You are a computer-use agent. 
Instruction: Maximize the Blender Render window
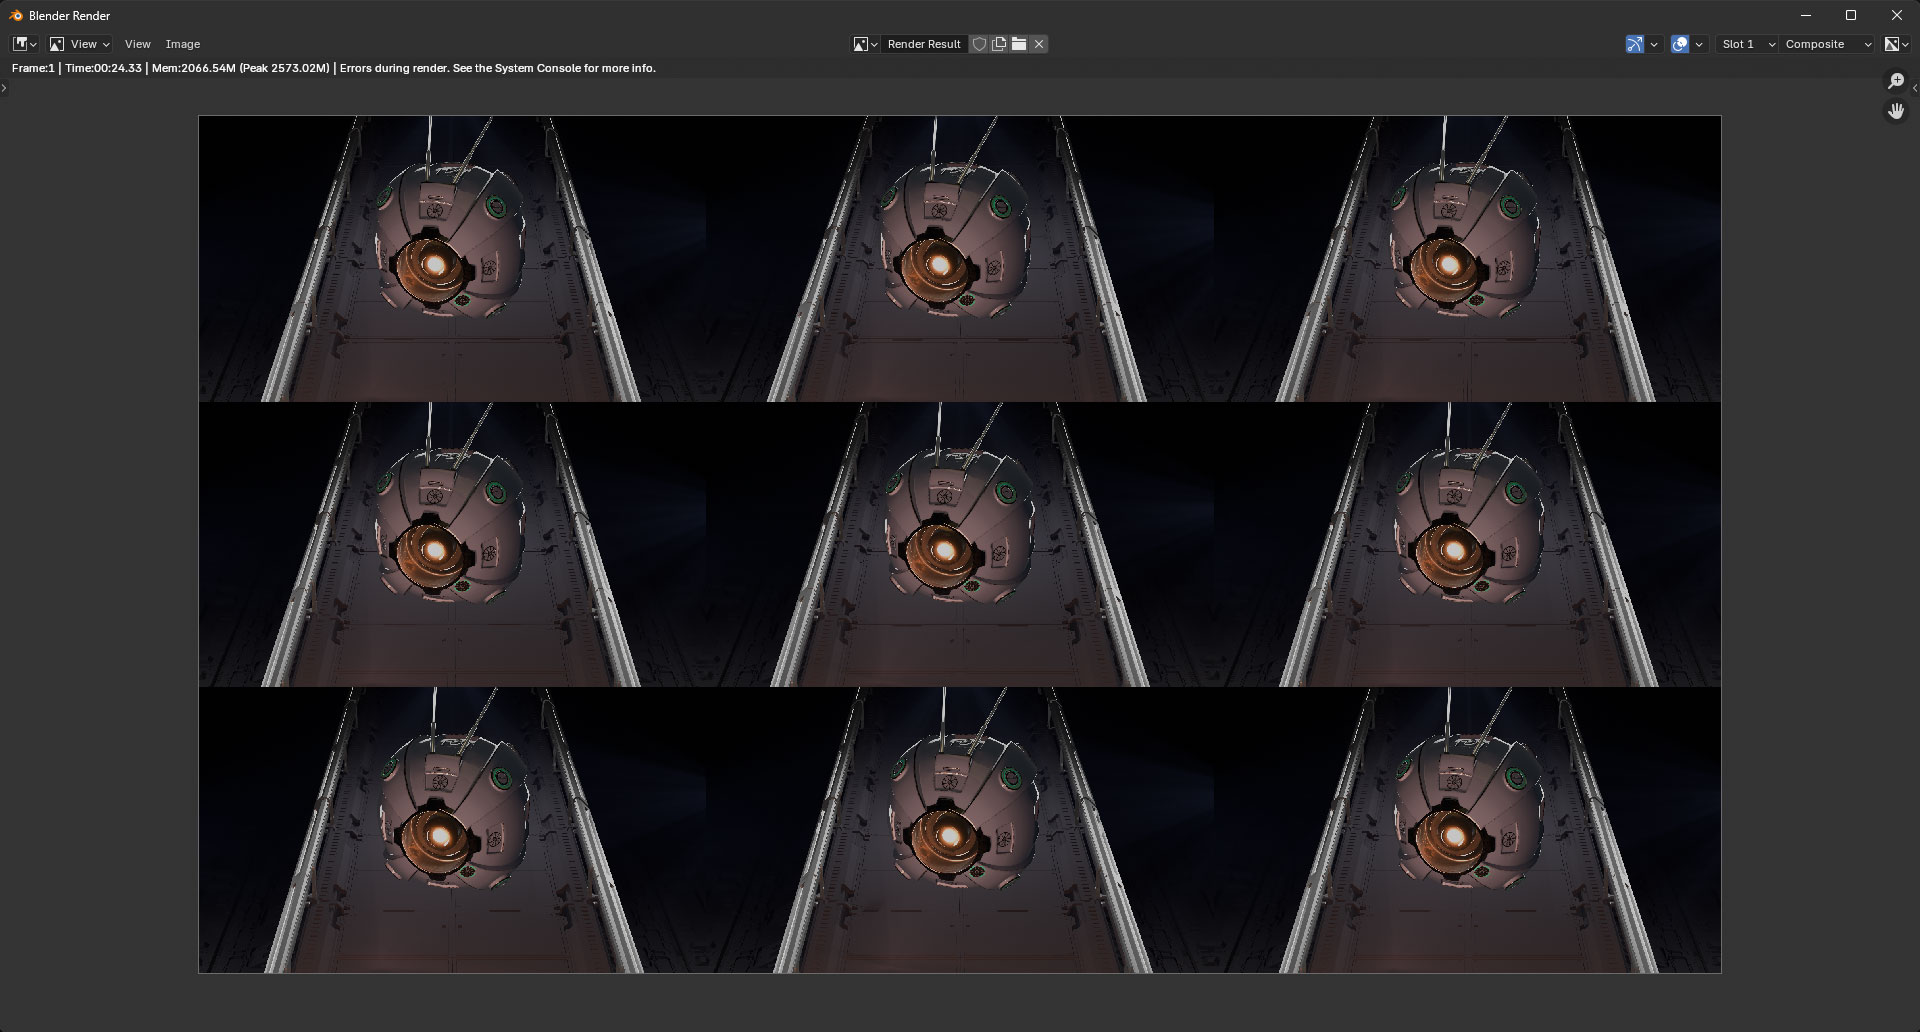(x=1851, y=15)
